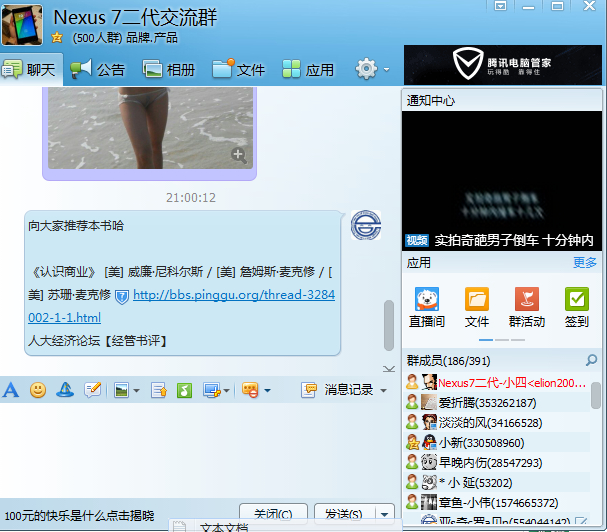Select member 爱折腾(353262187)
Viewport: 607px width, 532px height.
coord(497,403)
